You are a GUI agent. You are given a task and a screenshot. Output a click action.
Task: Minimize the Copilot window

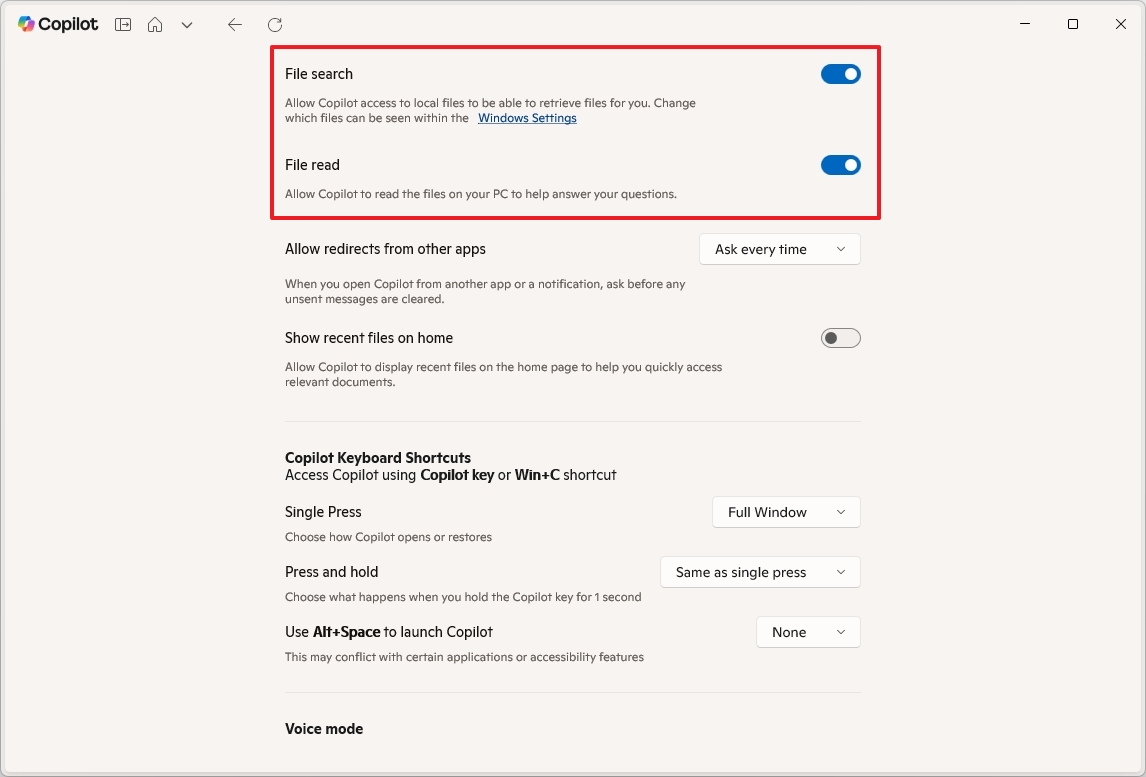pyautogui.click(x=1024, y=24)
